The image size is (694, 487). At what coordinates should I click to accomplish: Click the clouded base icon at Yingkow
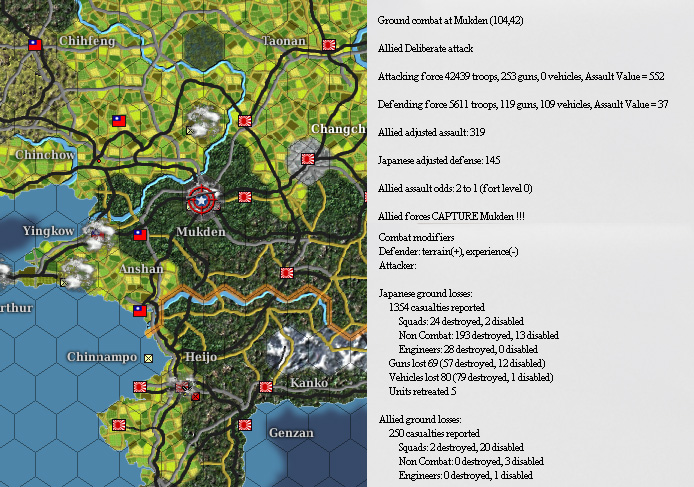[x=97, y=235]
